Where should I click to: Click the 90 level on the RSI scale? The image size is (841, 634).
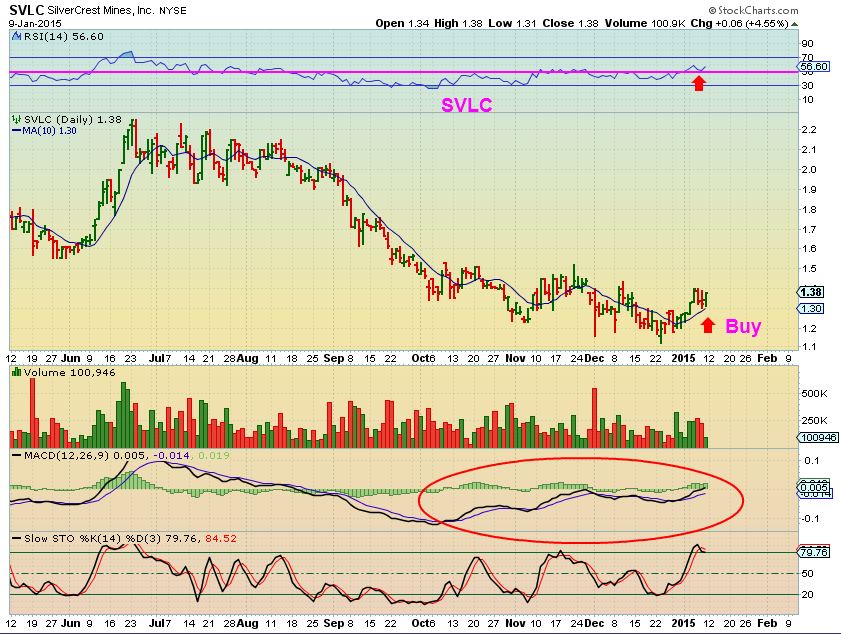click(x=807, y=43)
